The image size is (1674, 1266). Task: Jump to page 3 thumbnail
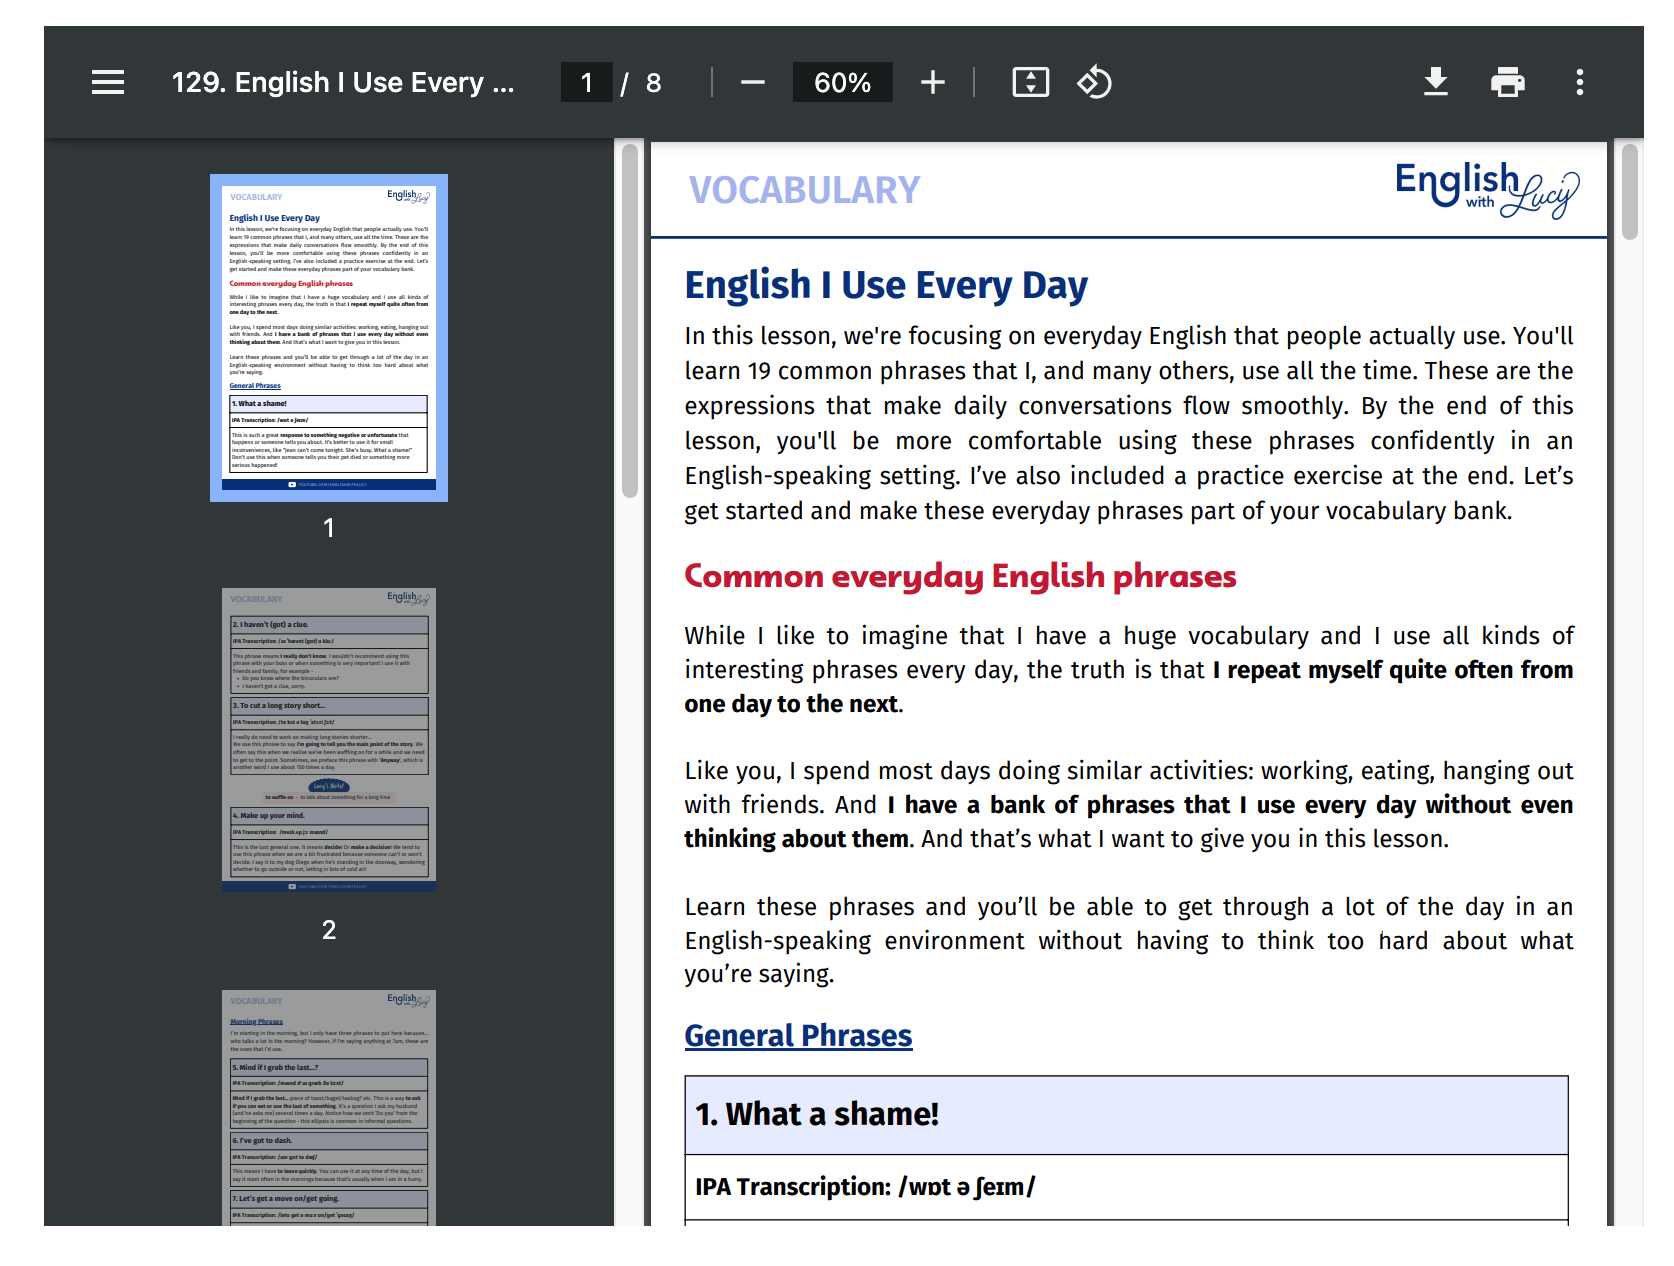[x=329, y=1107]
